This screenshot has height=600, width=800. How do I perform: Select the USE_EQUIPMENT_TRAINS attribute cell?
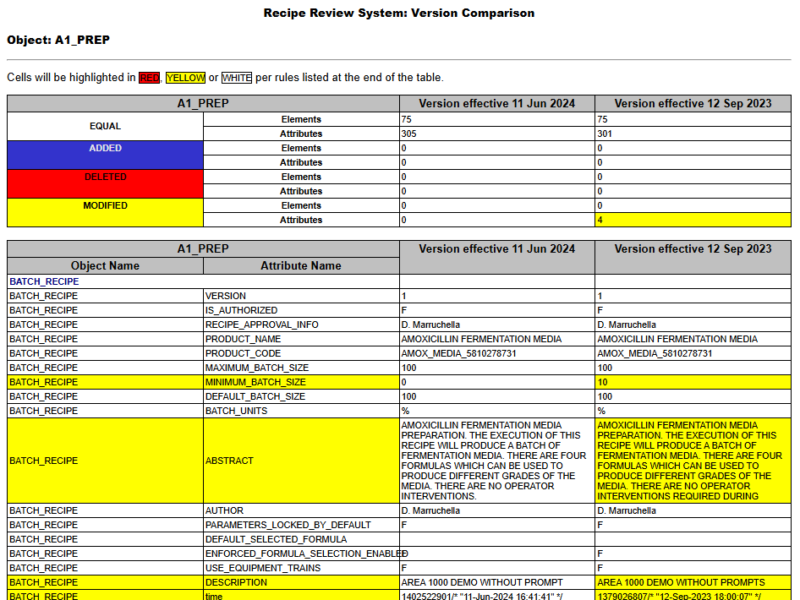[301, 568]
